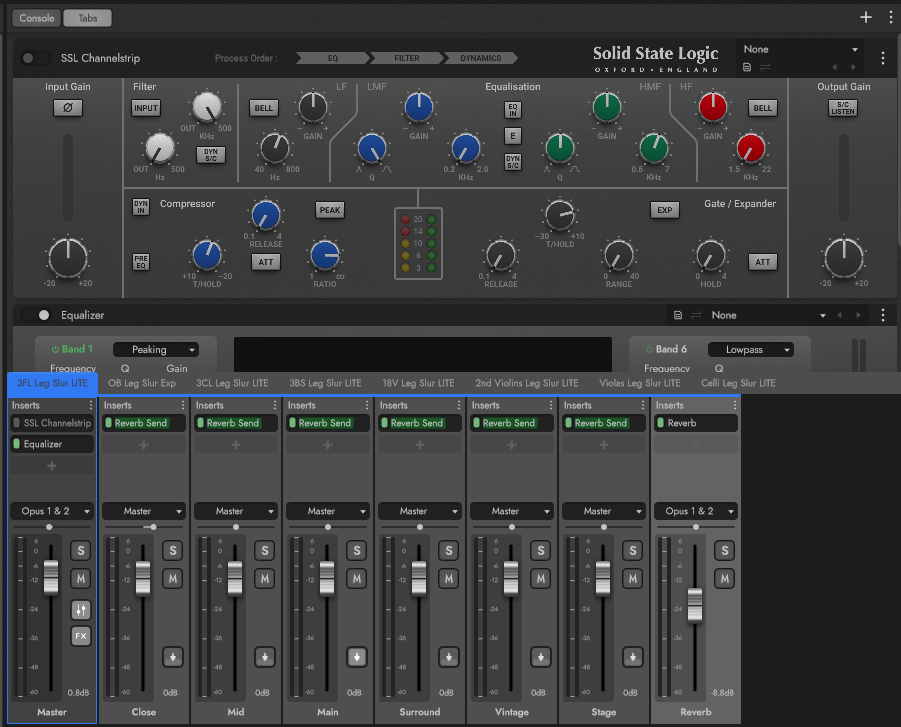The height and width of the screenshot is (727, 901).
Task: Solo the Mid channel
Action: (x=264, y=551)
